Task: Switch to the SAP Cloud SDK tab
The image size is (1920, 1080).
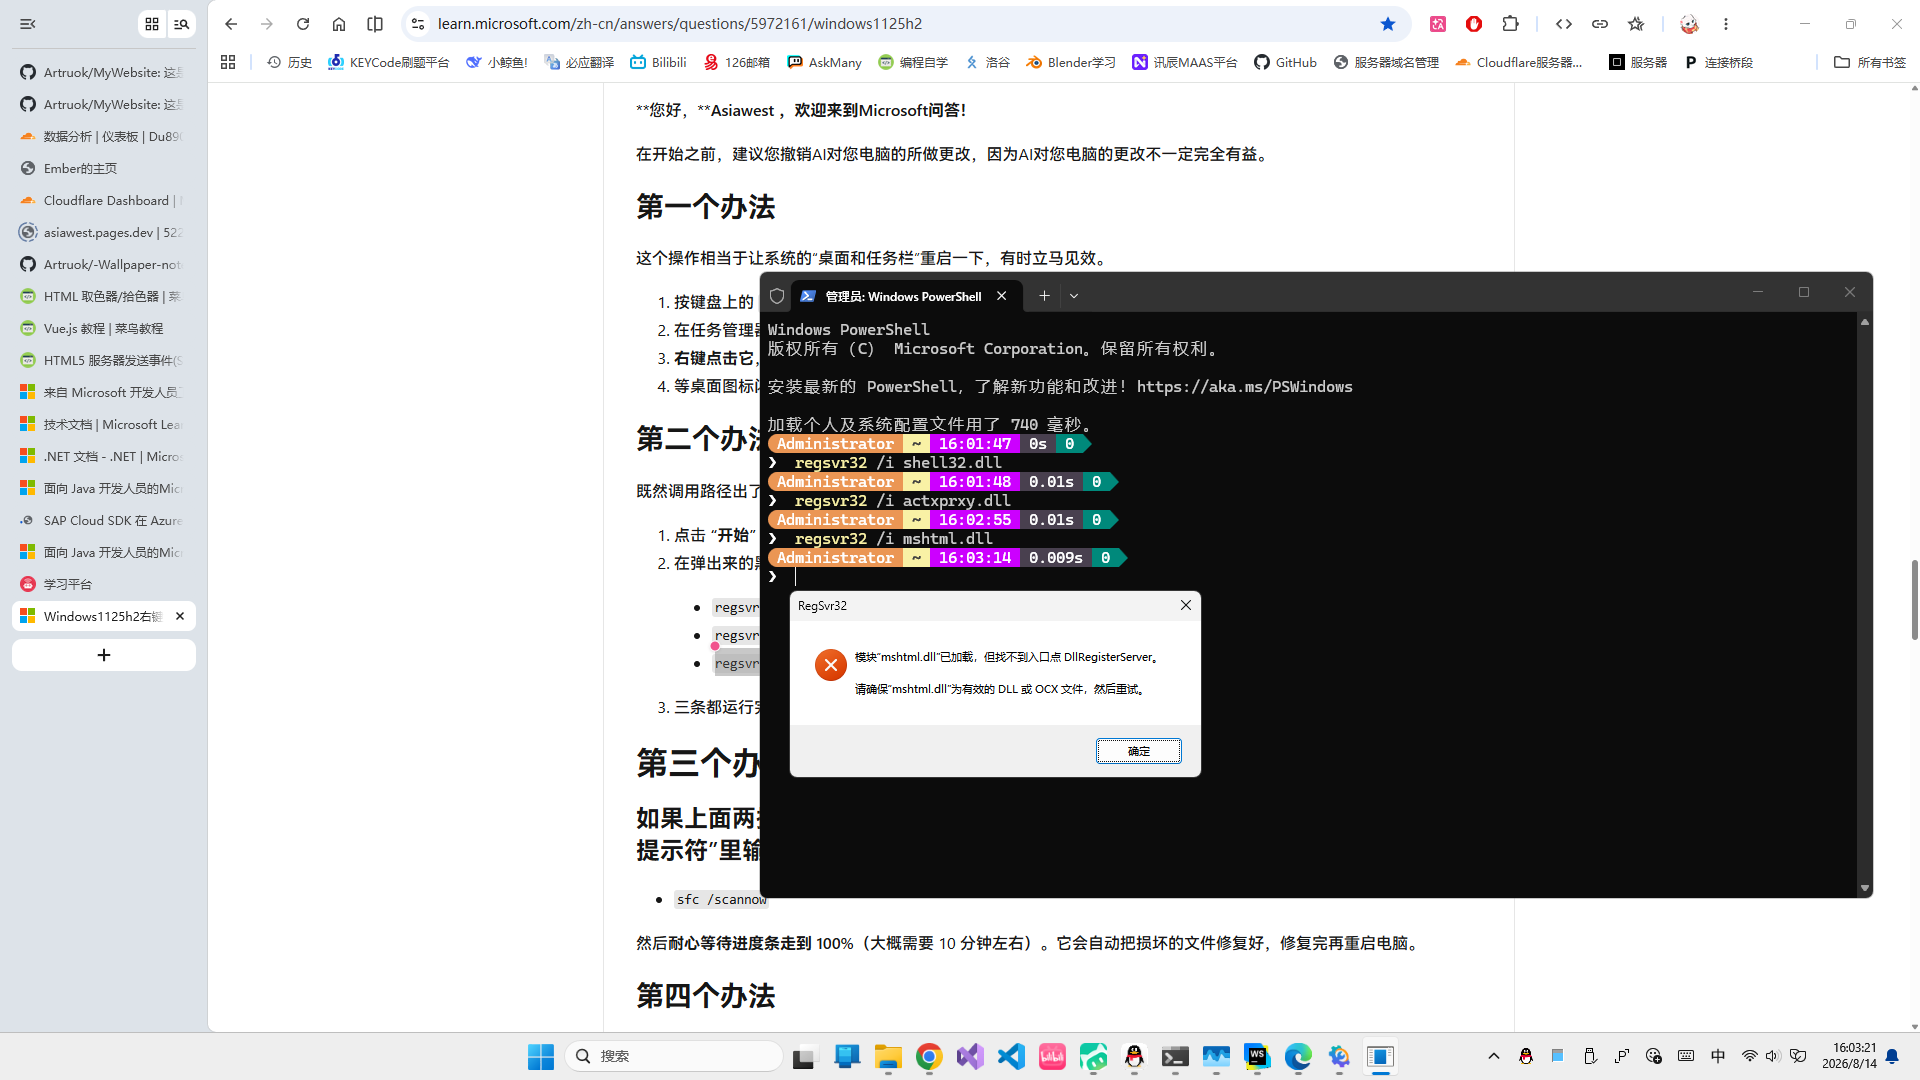Action: [x=104, y=520]
